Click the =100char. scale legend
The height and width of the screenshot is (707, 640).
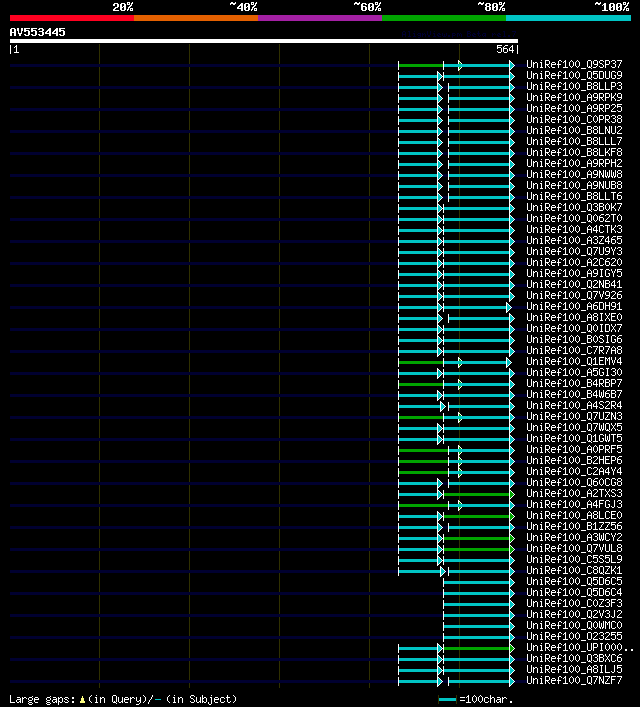[x=476, y=699]
